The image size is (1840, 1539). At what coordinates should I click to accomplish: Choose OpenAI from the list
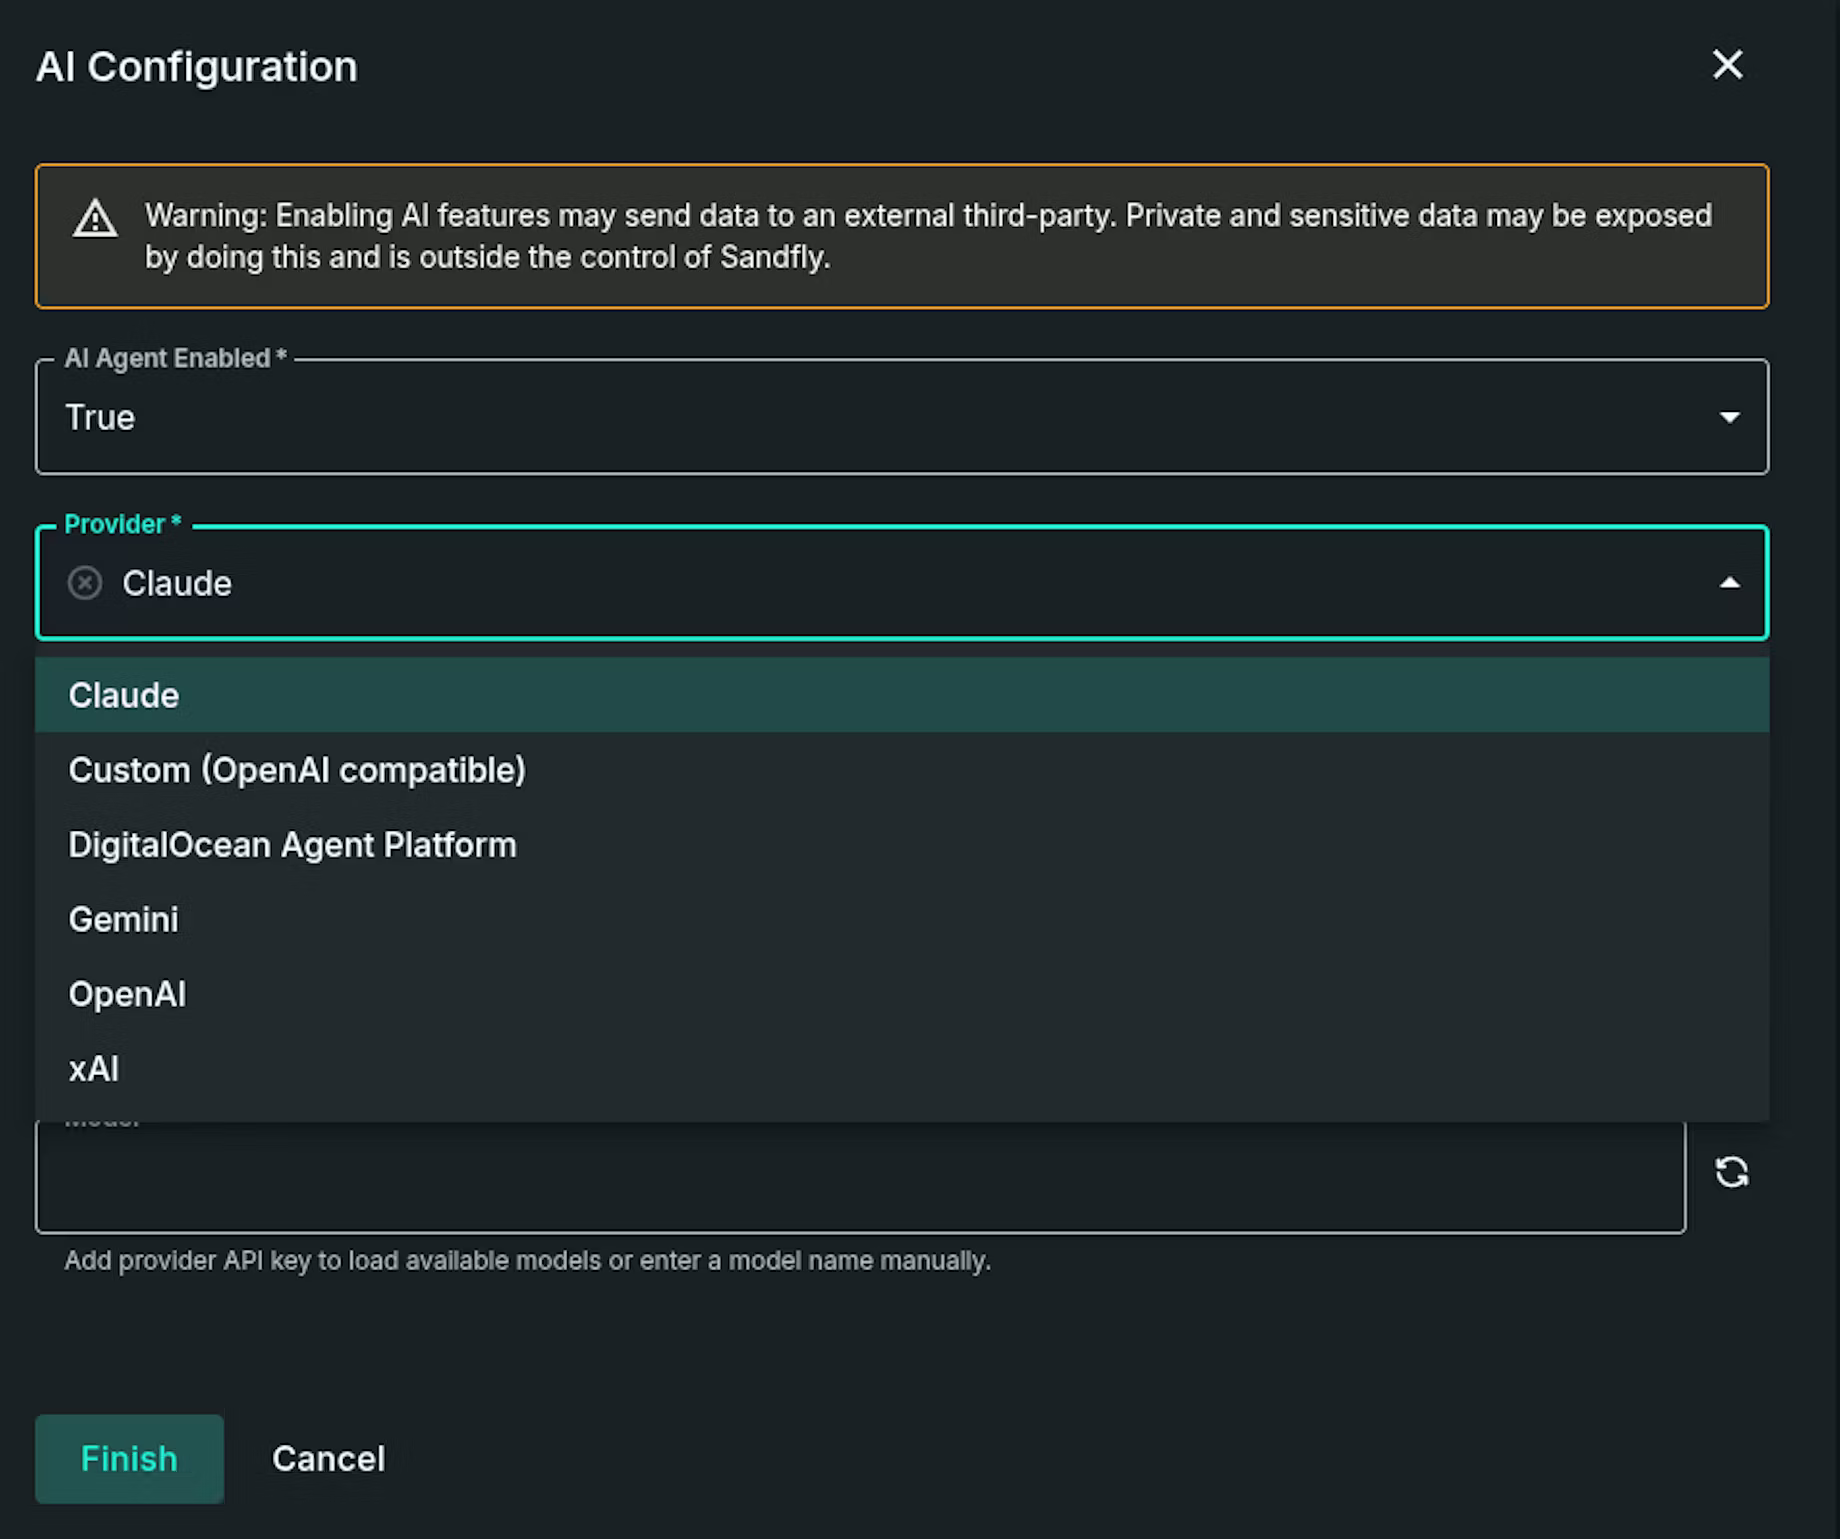click(x=902, y=994)
